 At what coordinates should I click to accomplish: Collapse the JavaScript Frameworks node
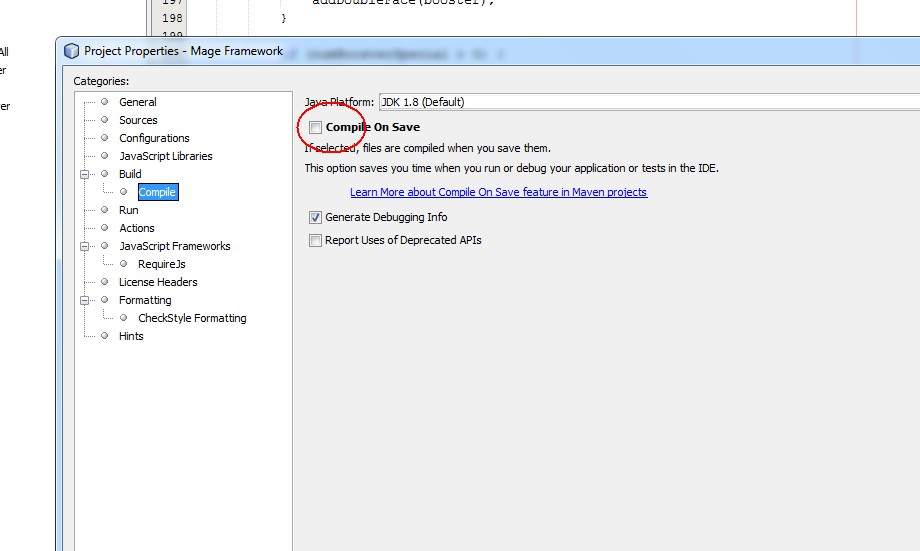point(88,246)
